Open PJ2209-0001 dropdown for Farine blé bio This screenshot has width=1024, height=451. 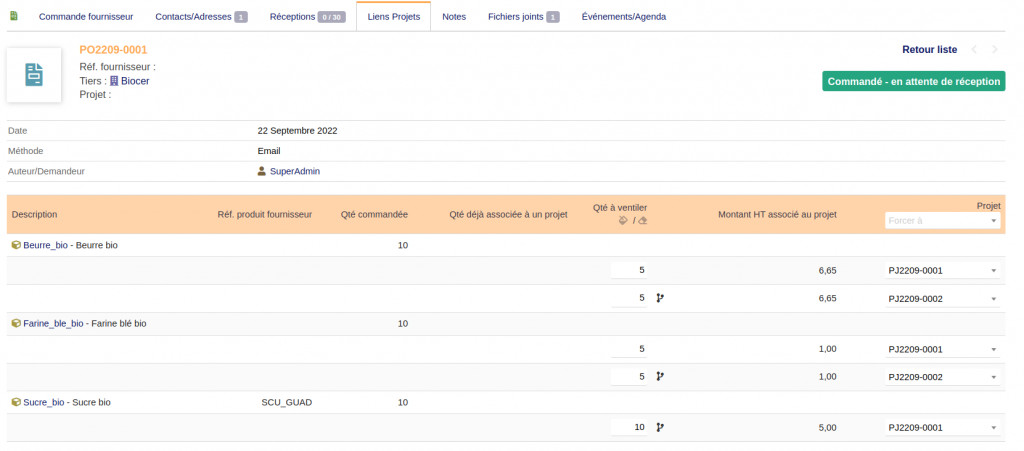pyautogui.click(x=943, y=349)
